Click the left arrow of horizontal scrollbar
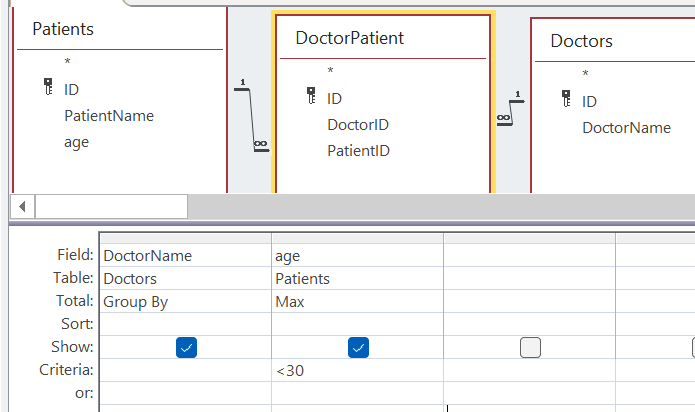The image size is (695, 412). tap(23, 206)
